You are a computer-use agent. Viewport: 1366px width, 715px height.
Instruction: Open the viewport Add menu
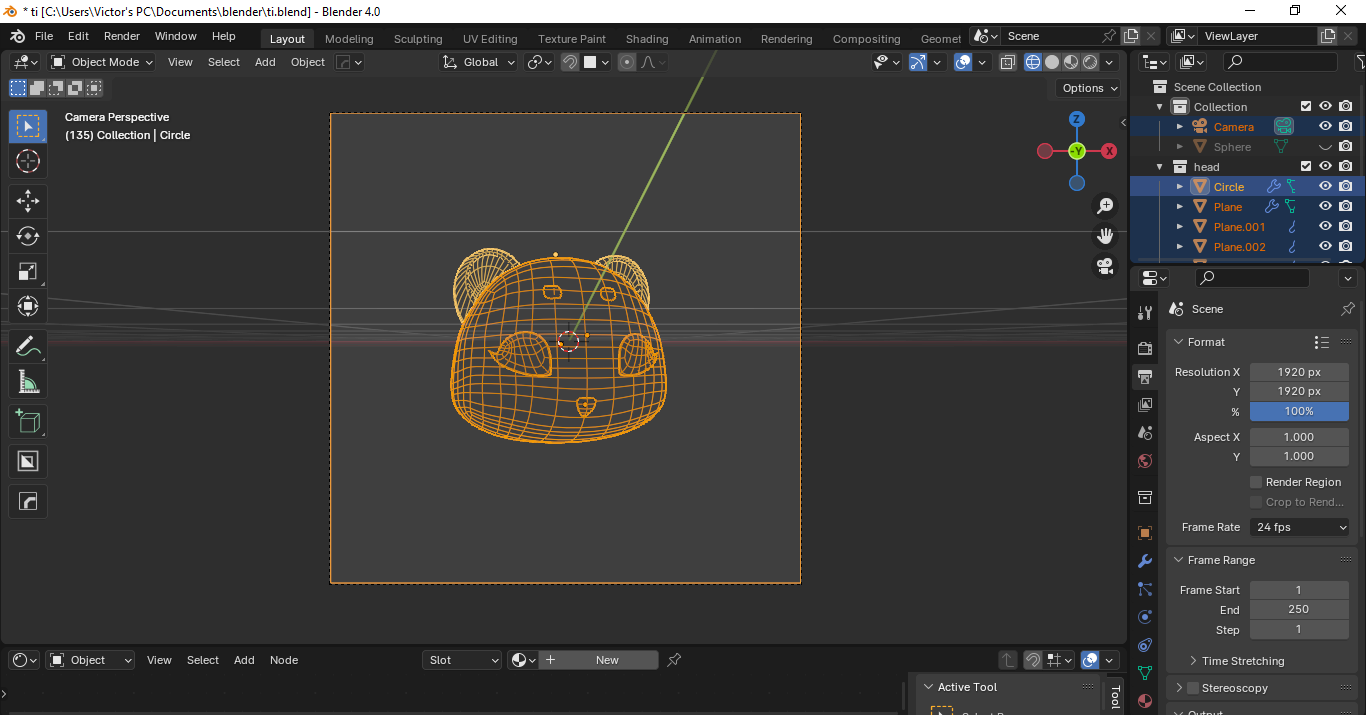pos(265,62)
